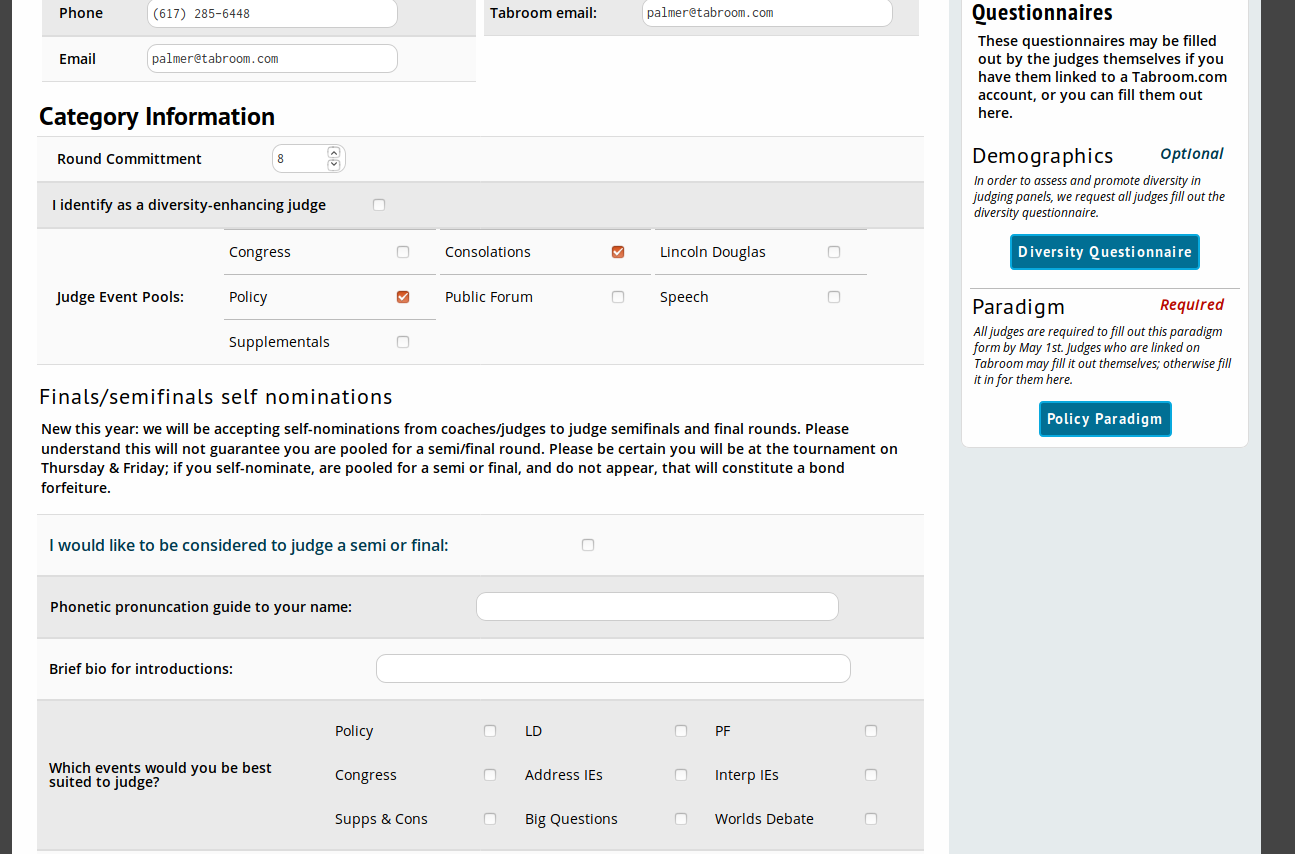1295x854 pixels.
Task: Uncheck the Policy judge pool checkbox
Action: pos(403,297)
